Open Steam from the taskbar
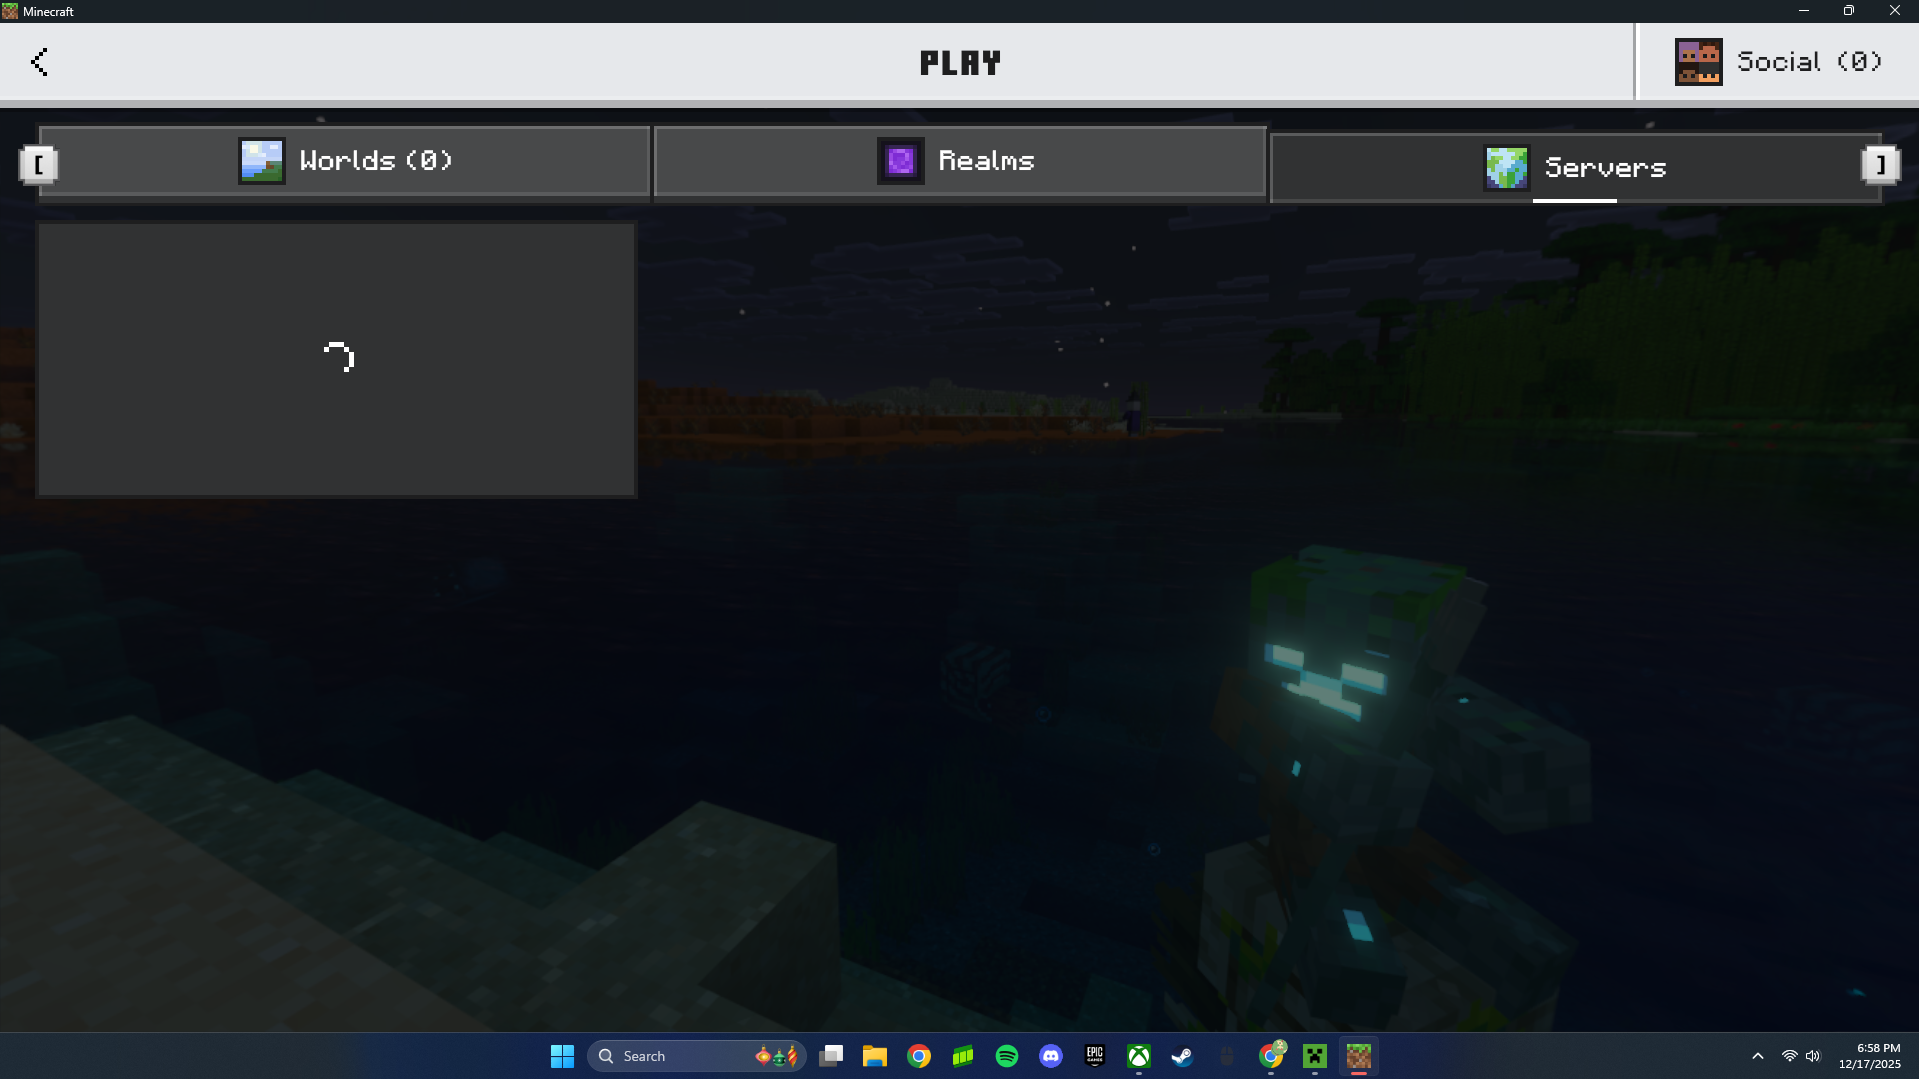The width and height of the screenshot is (1919, 1079). point(1183,1056)
